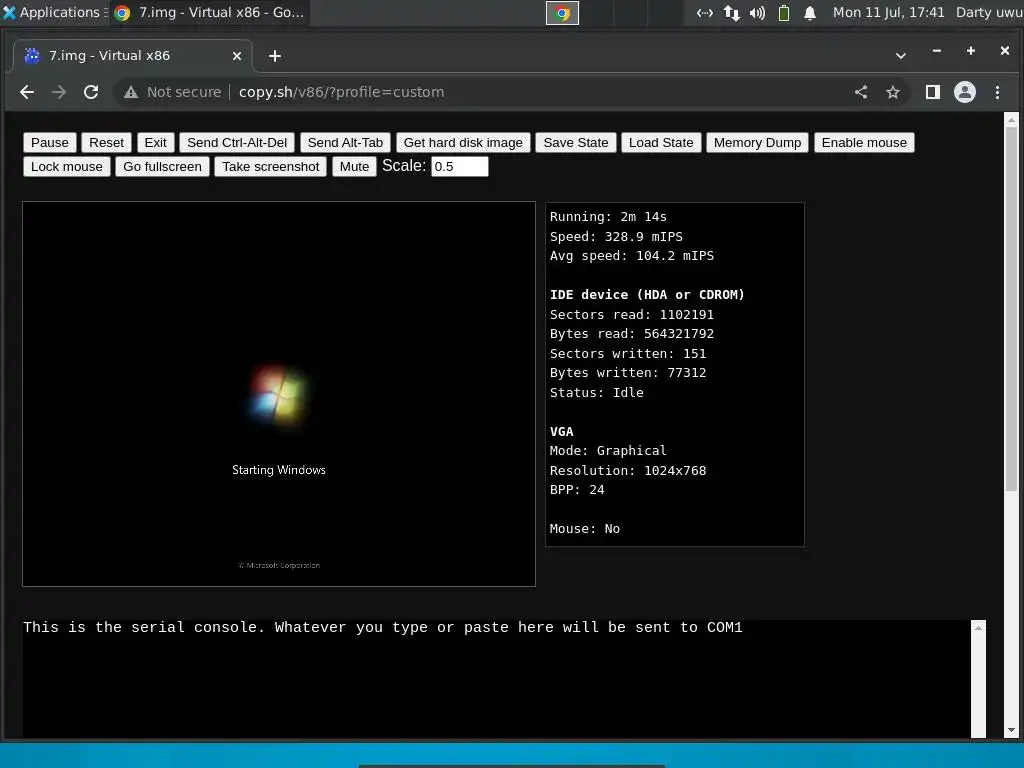The width and height of the screenshot is (1024, 768).
Task: Select the 7.img - Virtual x86 tab
Action: [133, 56]
